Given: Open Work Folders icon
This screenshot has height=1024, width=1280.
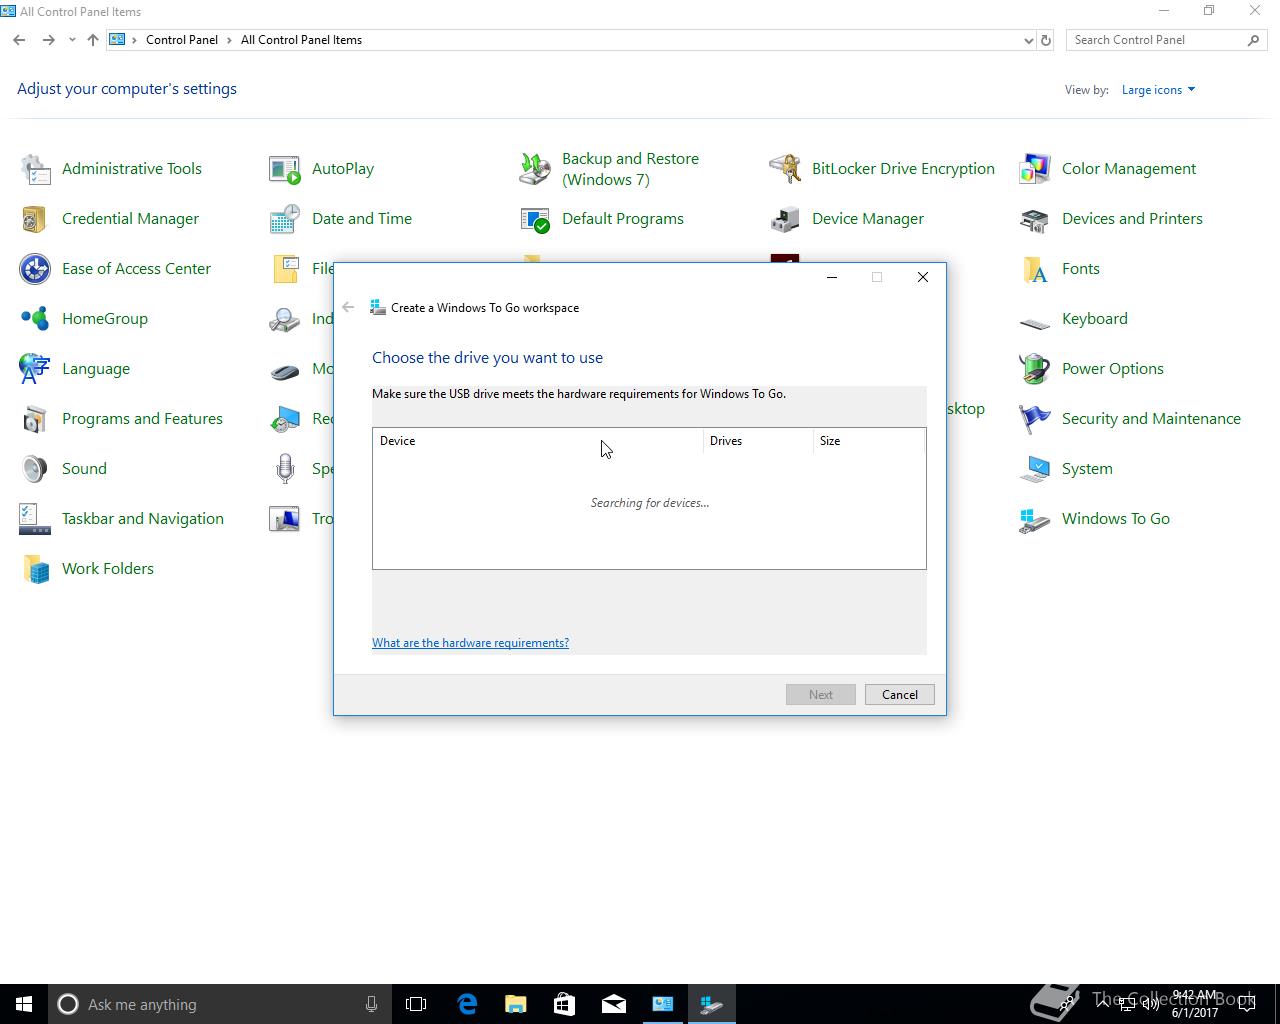Looking at the screenshot, I should pyautogui.click(x=35, y=569).
